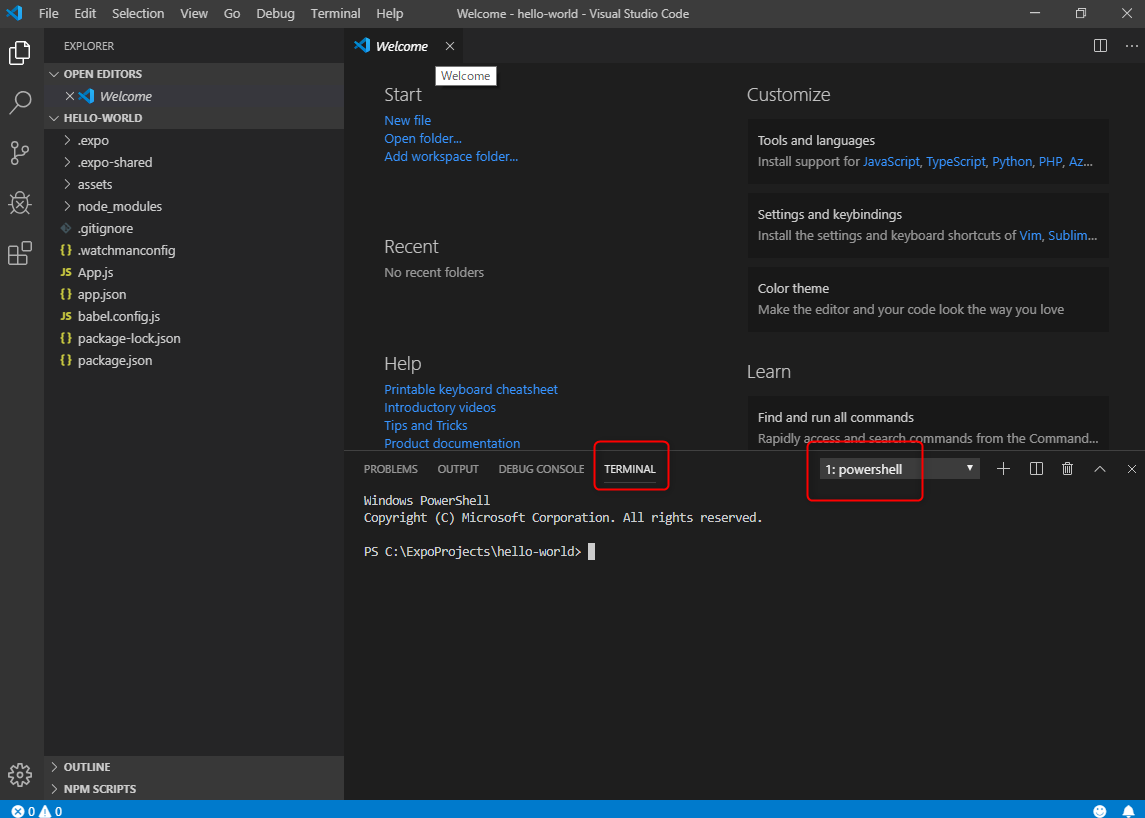Image resolution: width=1145 pixels, height=818 pixels.
Task: Open notifications bell in status bar
Action: (1128, 811)
